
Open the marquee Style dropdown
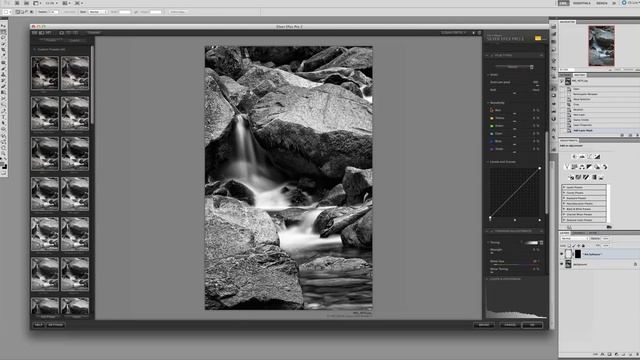click(x=98, y=12)
